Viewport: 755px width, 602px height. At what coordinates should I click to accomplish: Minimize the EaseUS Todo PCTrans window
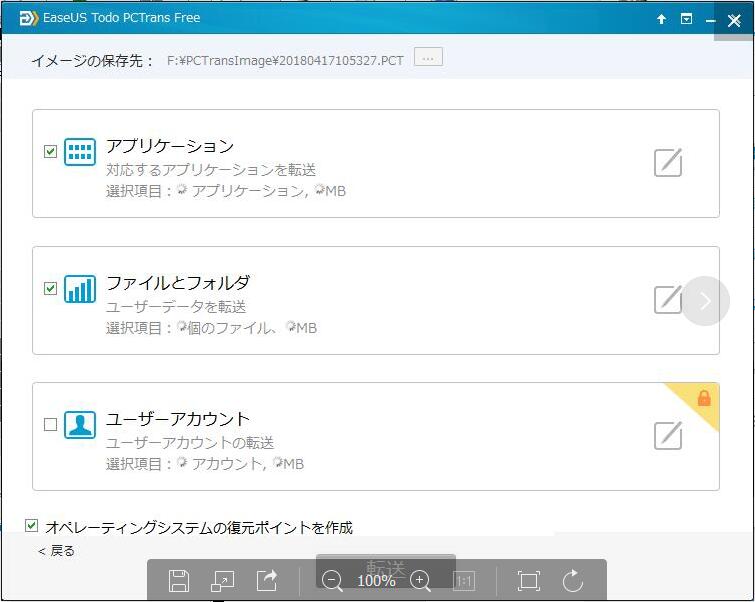(710, 20)
